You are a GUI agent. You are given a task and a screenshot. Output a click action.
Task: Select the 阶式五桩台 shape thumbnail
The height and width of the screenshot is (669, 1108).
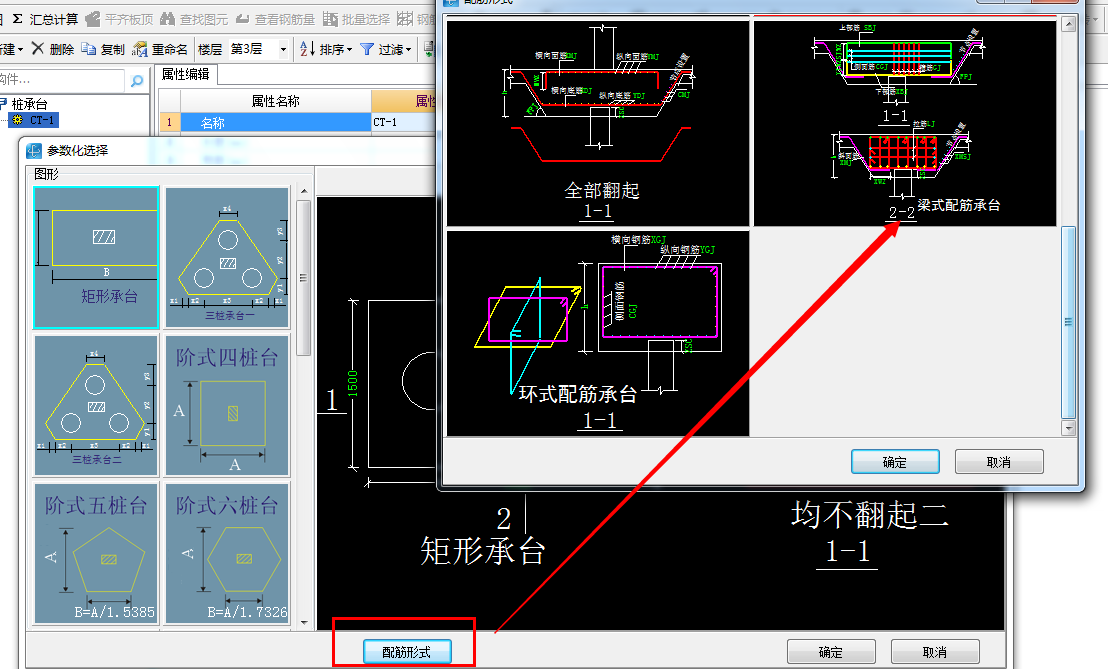[96, 553]
